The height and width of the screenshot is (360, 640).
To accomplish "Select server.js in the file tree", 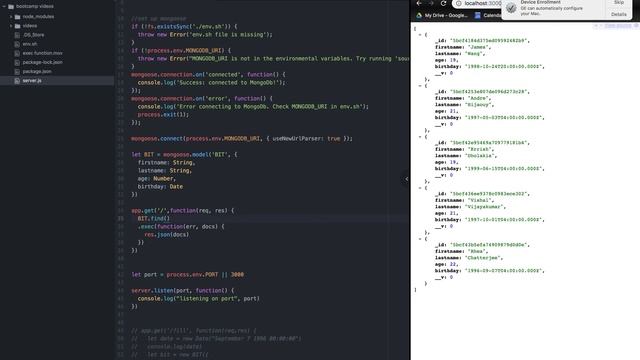I will [x=32, y=81].
